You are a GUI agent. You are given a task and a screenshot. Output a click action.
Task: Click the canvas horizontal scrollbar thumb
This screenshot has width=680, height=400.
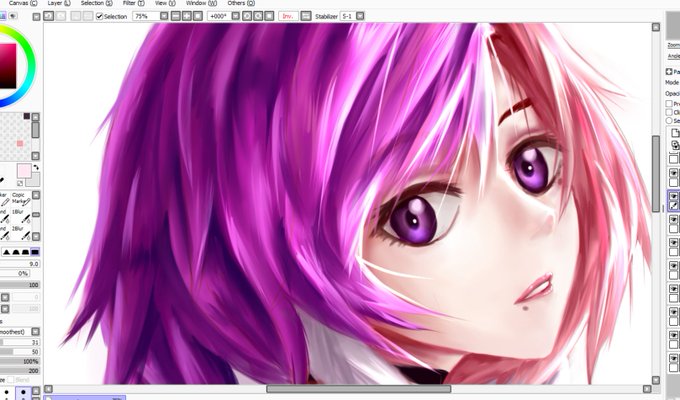pos(359,389)
